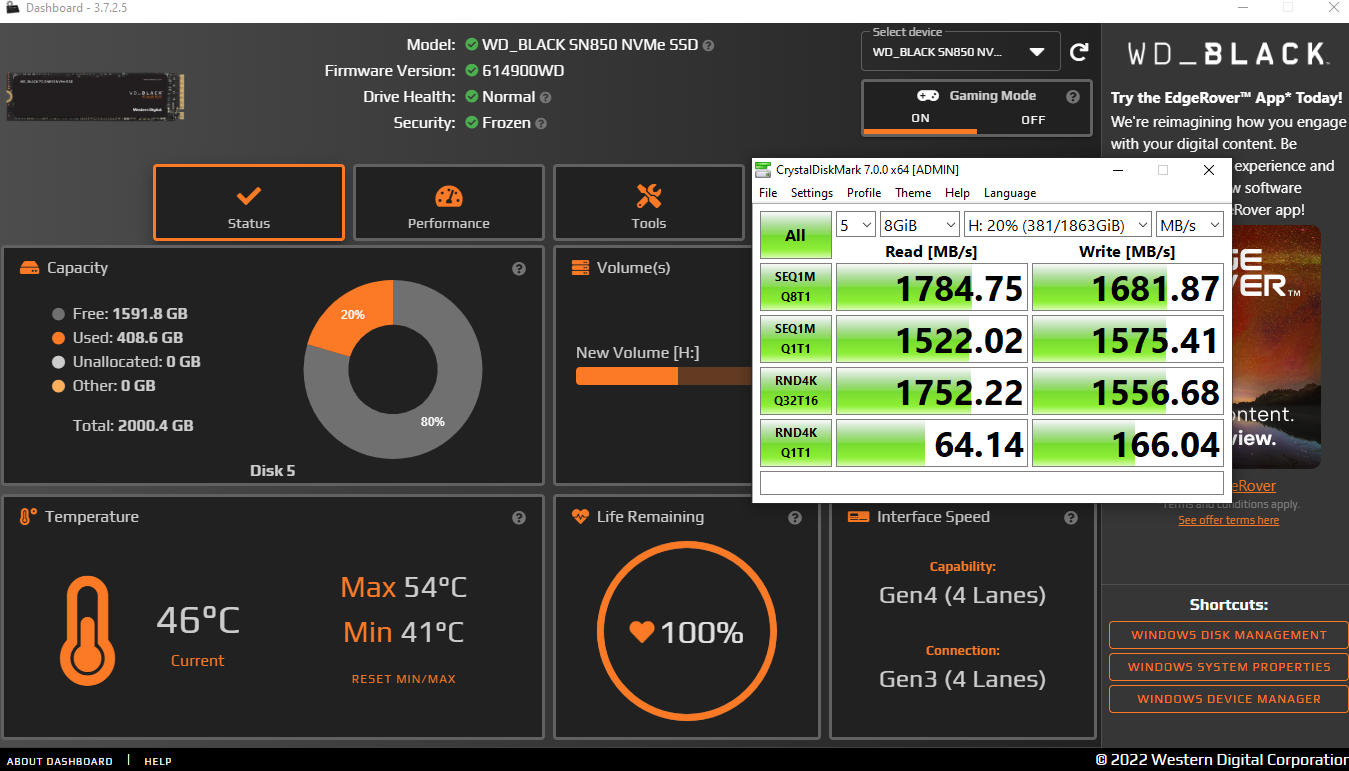The height and width of the screenshot is (771, 1349).
Task: Open CrystalDiskMark Theme menu
Action: coord(913,193)
